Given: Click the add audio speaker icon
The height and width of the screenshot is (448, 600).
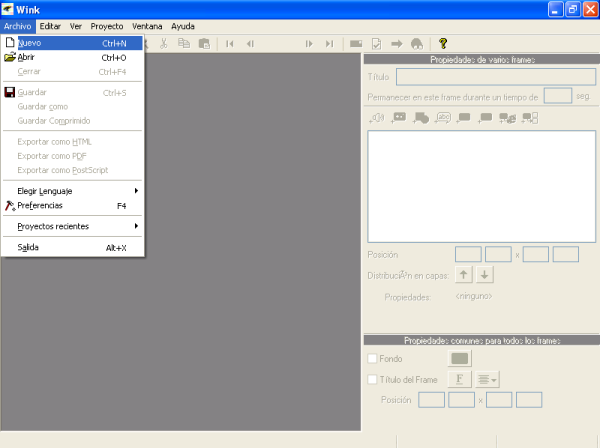Looking at the screenshot, I should pyautogui.click(x=377, y=118).
